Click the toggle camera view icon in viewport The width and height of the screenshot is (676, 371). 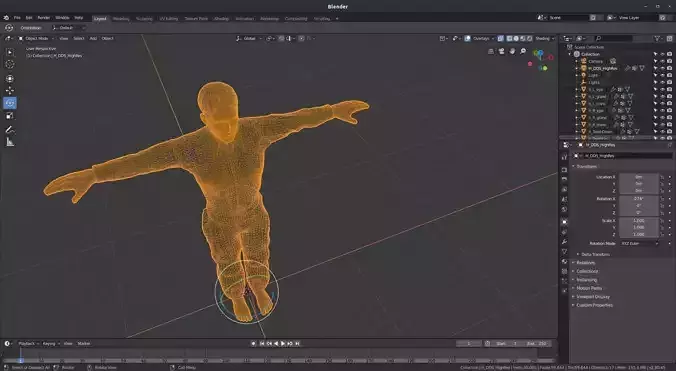tap(501, 51)
